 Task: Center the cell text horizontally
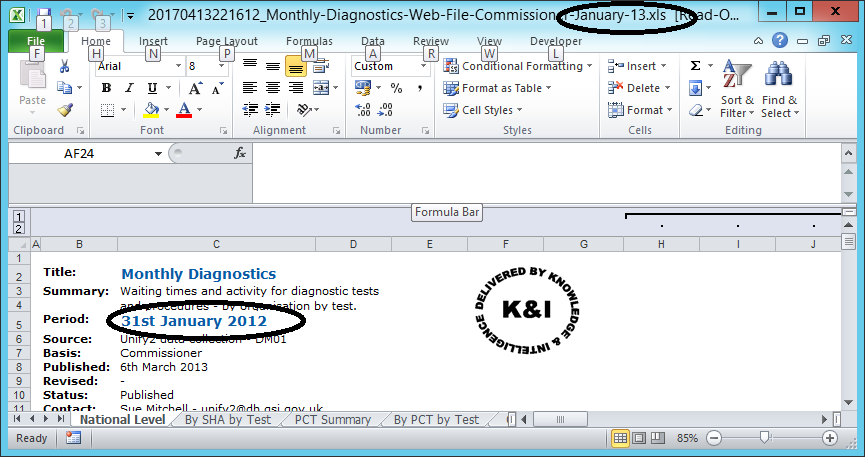273,88
